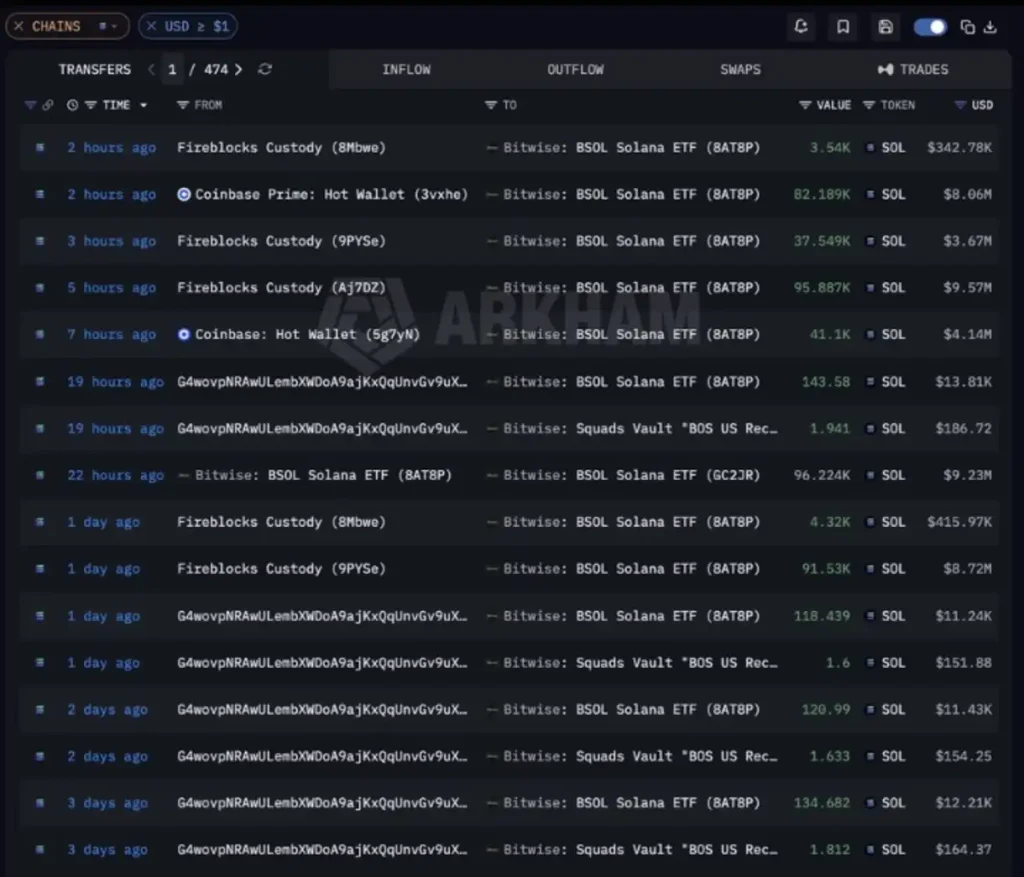The width and height of the screenshot is (1024, 877).
Task: Click the SOL token in $4.14M row
Action: click(x=893, y=334)
